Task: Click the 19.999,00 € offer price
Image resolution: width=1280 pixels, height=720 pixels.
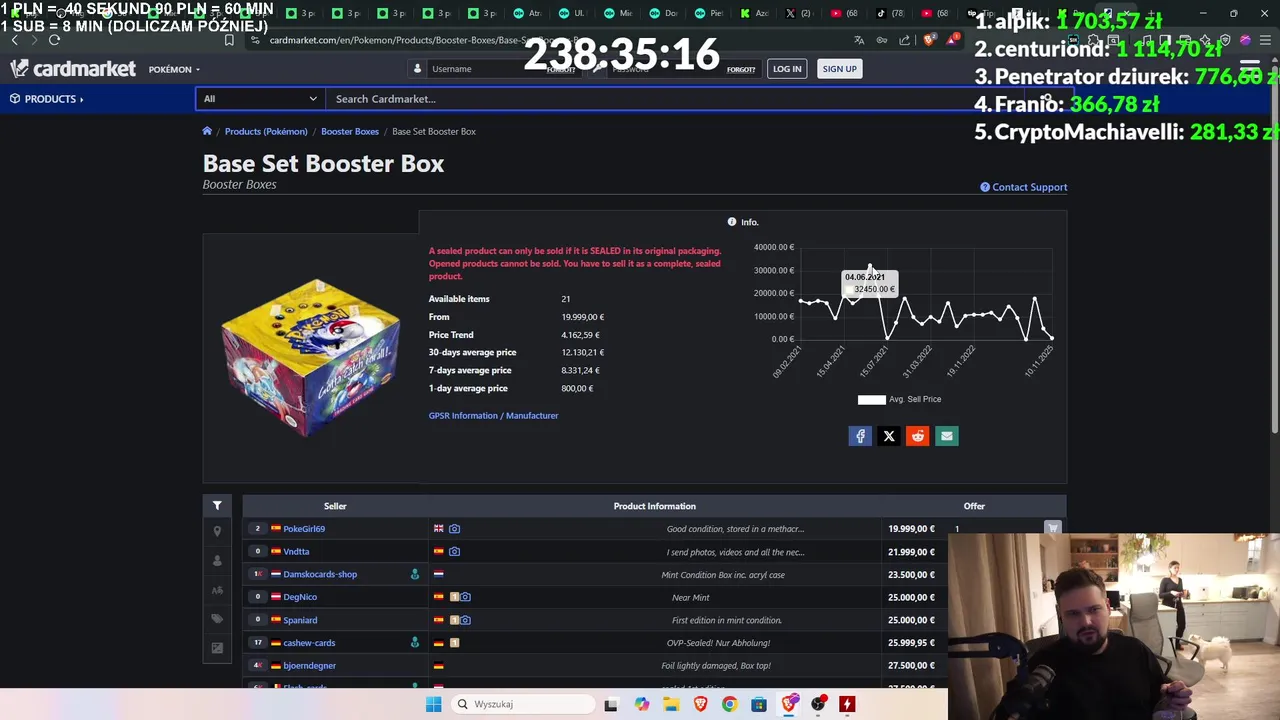Action: pyautogui.click(x=911, y=529)
